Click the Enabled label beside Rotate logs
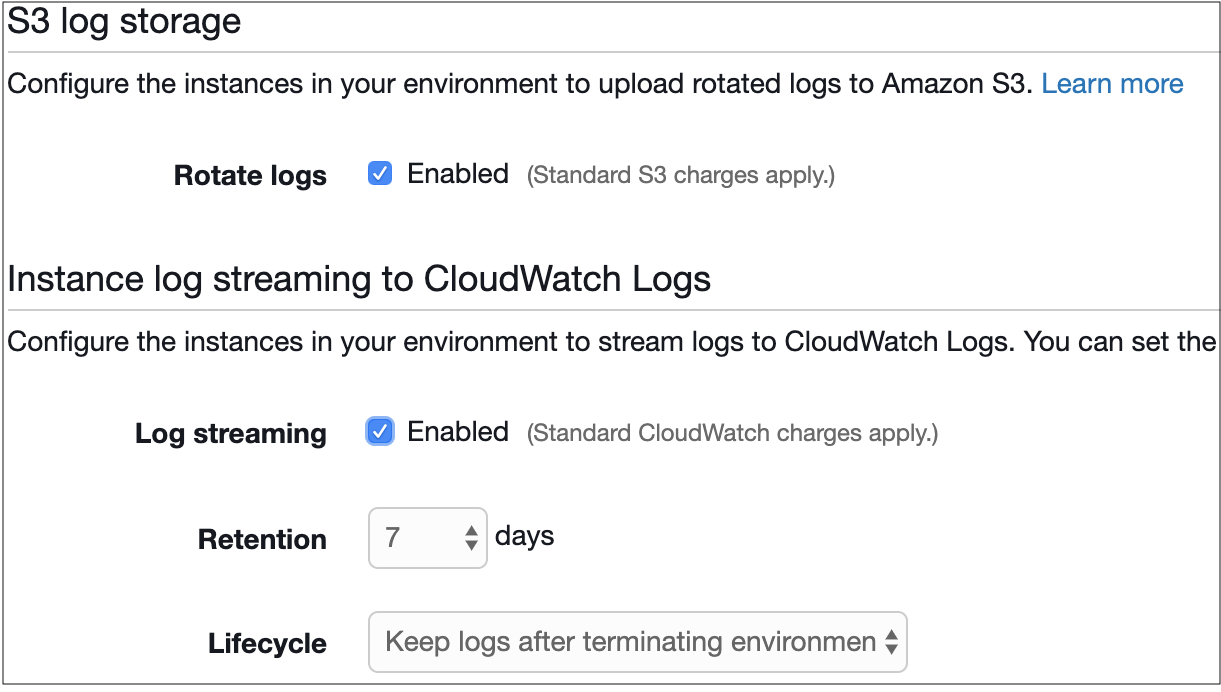This screenshot has width=1221, height=692. point(458,174)
